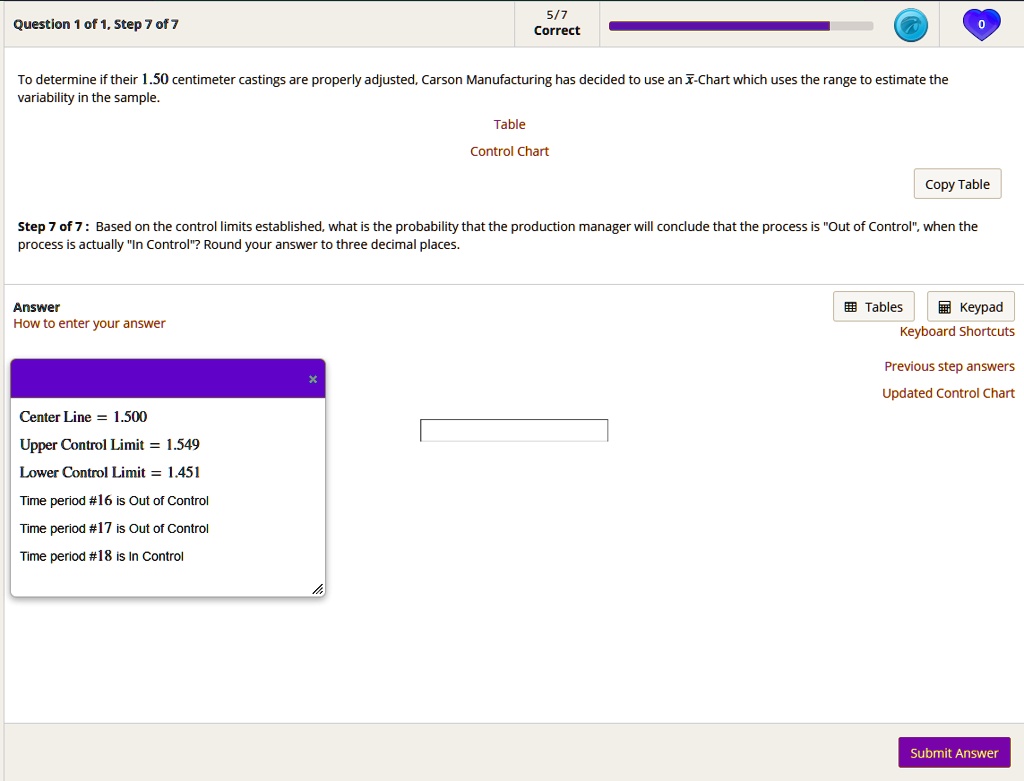Open the Updated Control Chart

(948, 393)
